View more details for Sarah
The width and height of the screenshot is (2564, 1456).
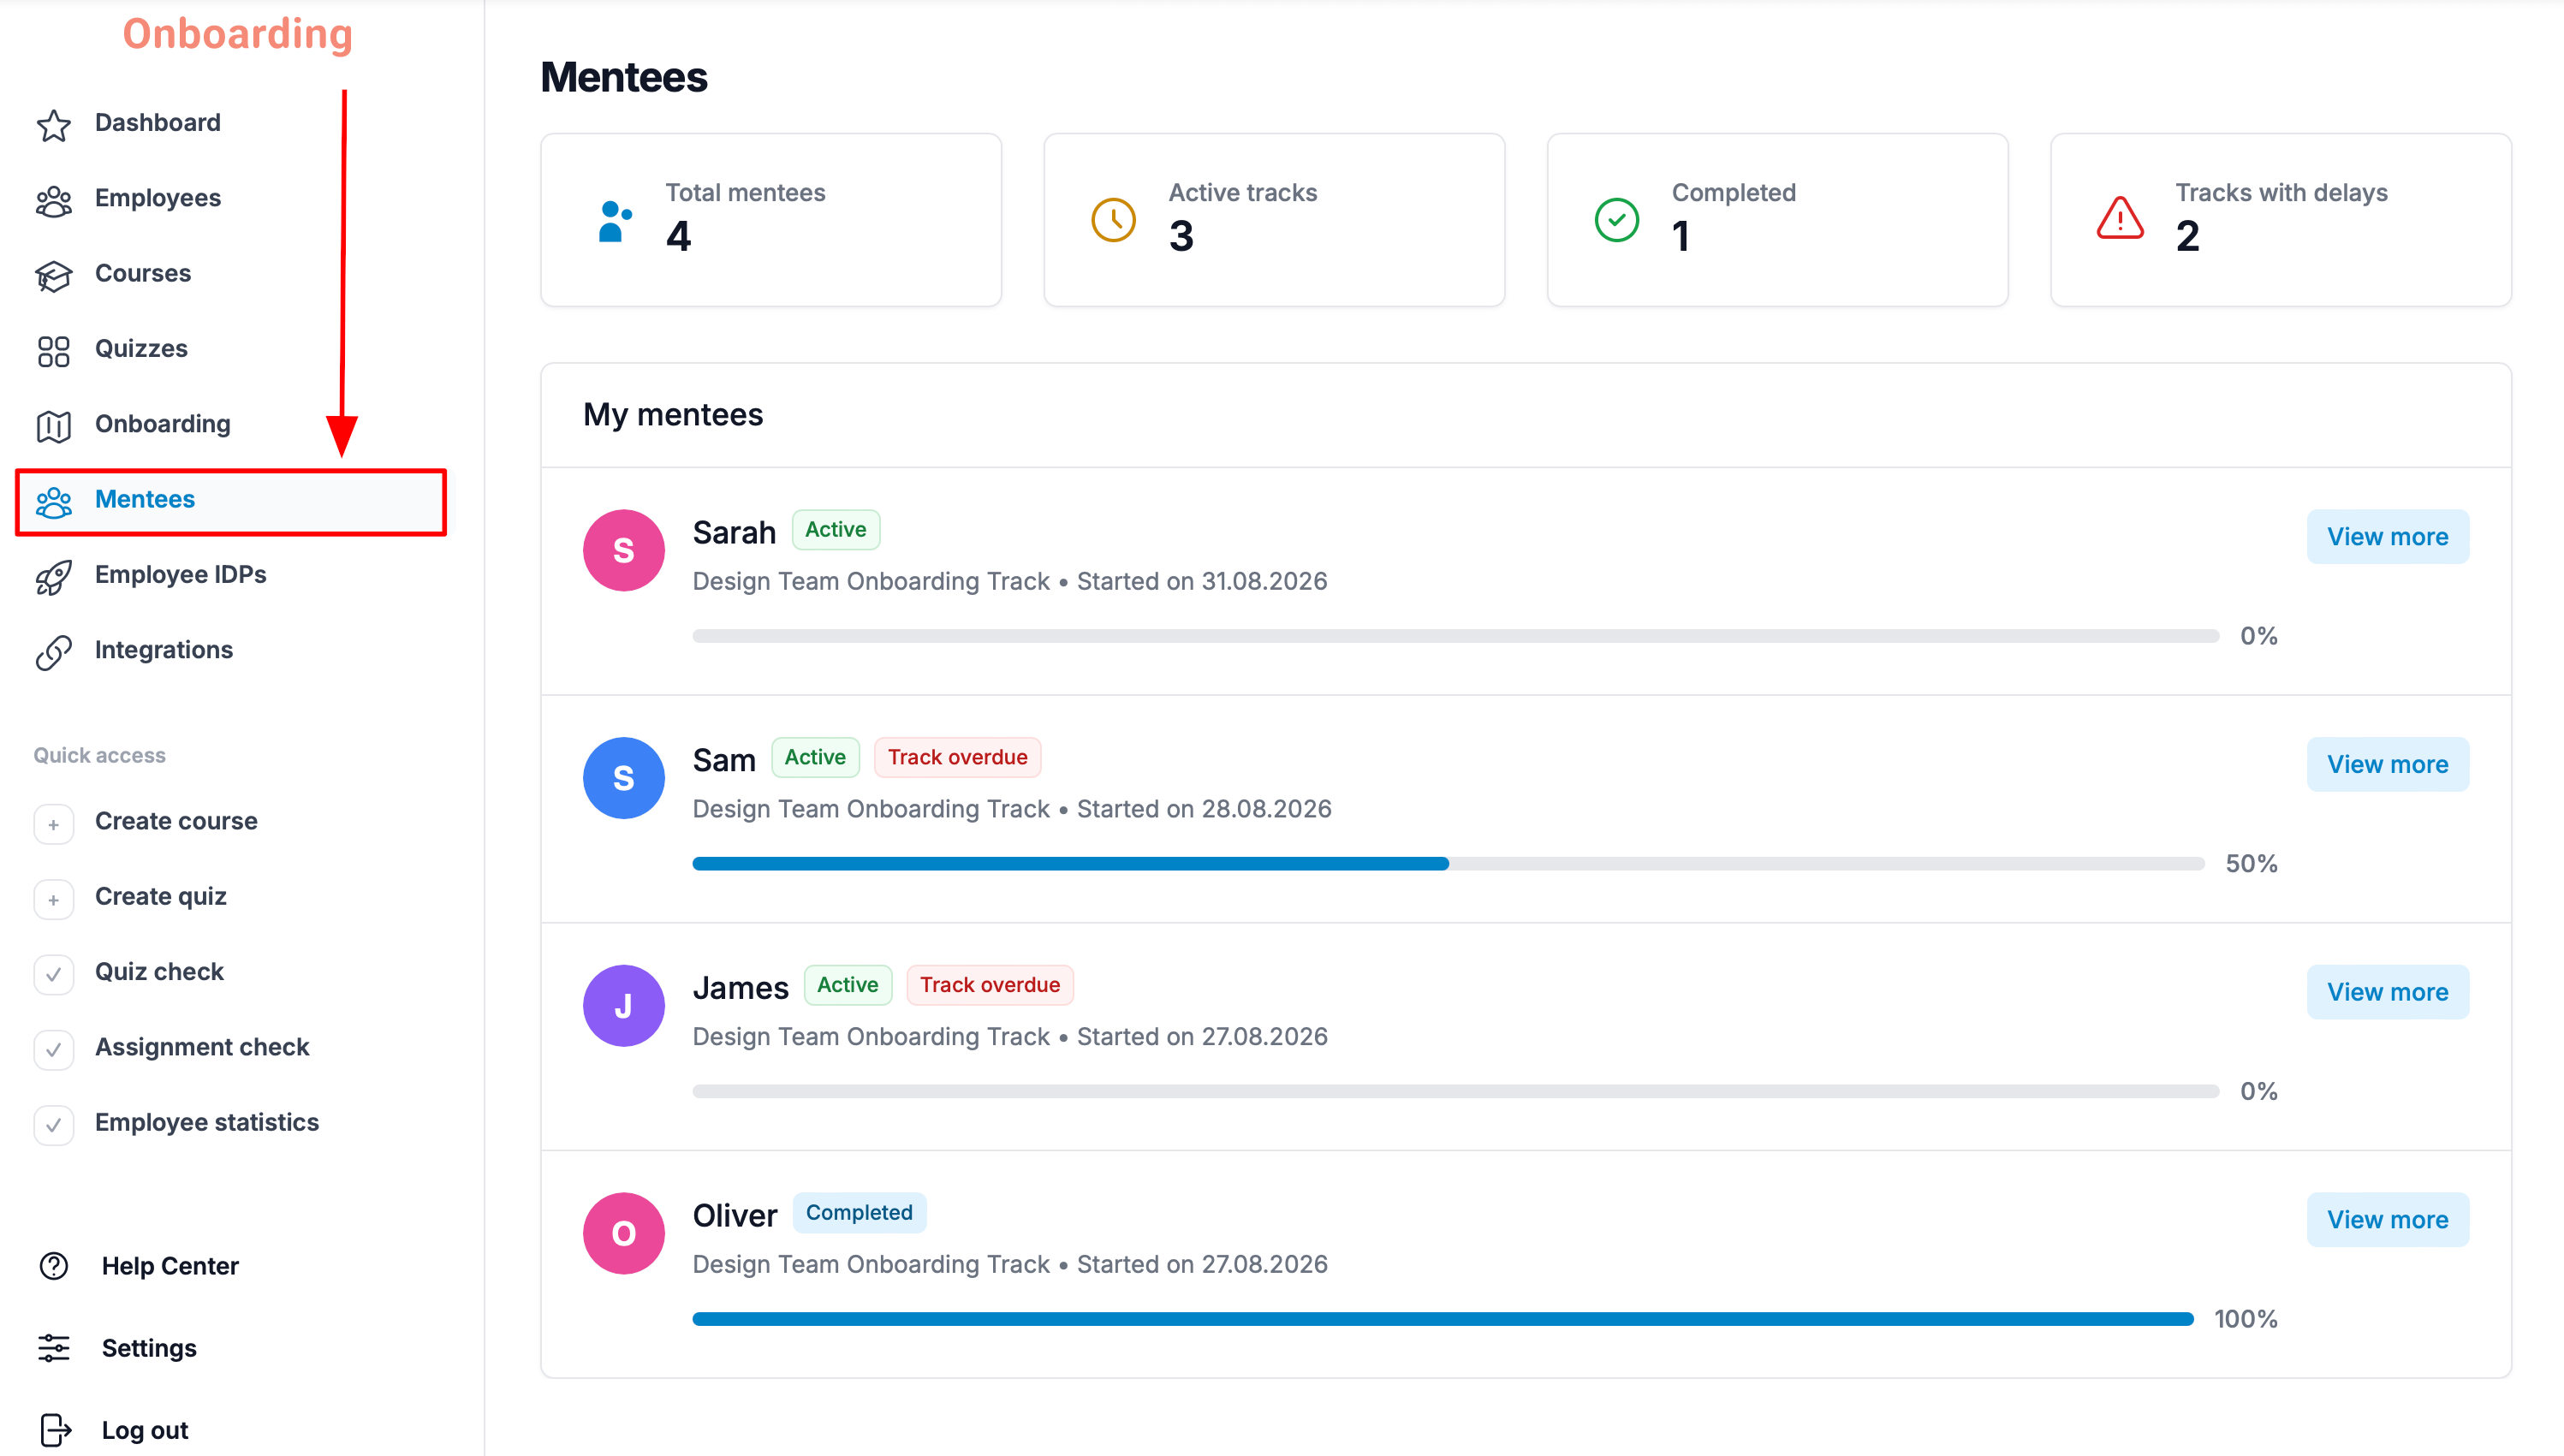click(x=2387, y=537)
